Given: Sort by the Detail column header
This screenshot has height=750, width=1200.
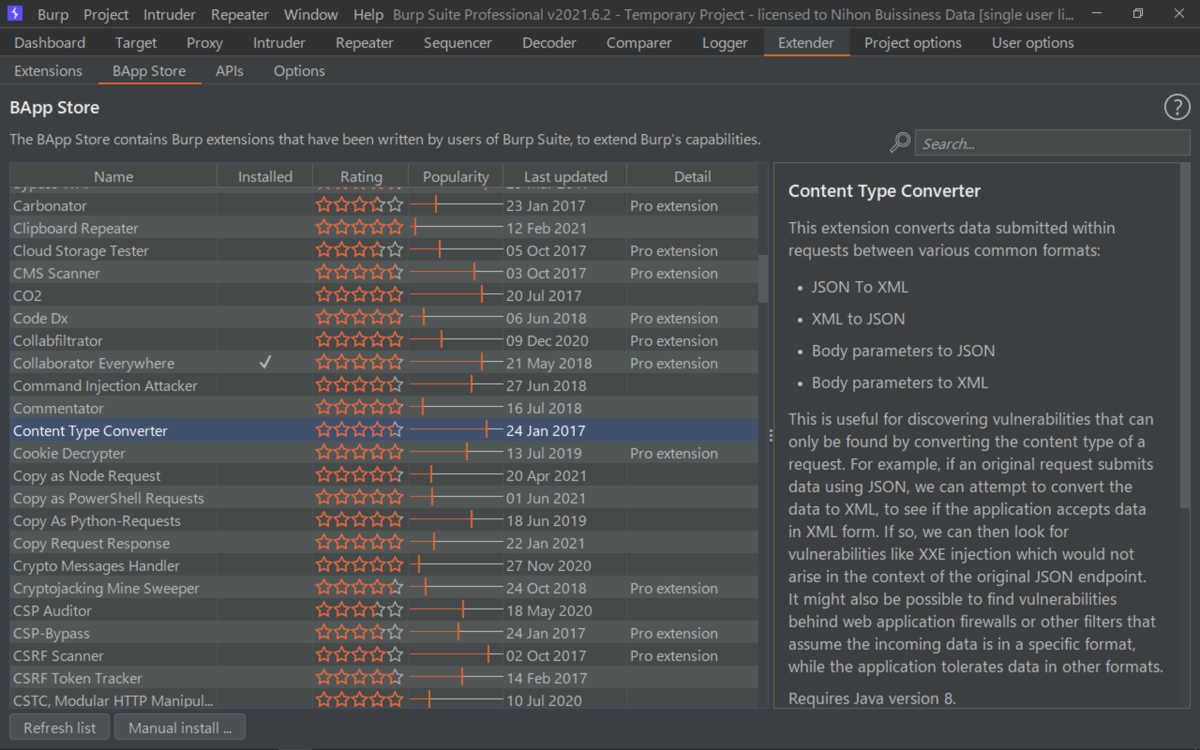Looking at the screenshot, I should coord(693,176).
